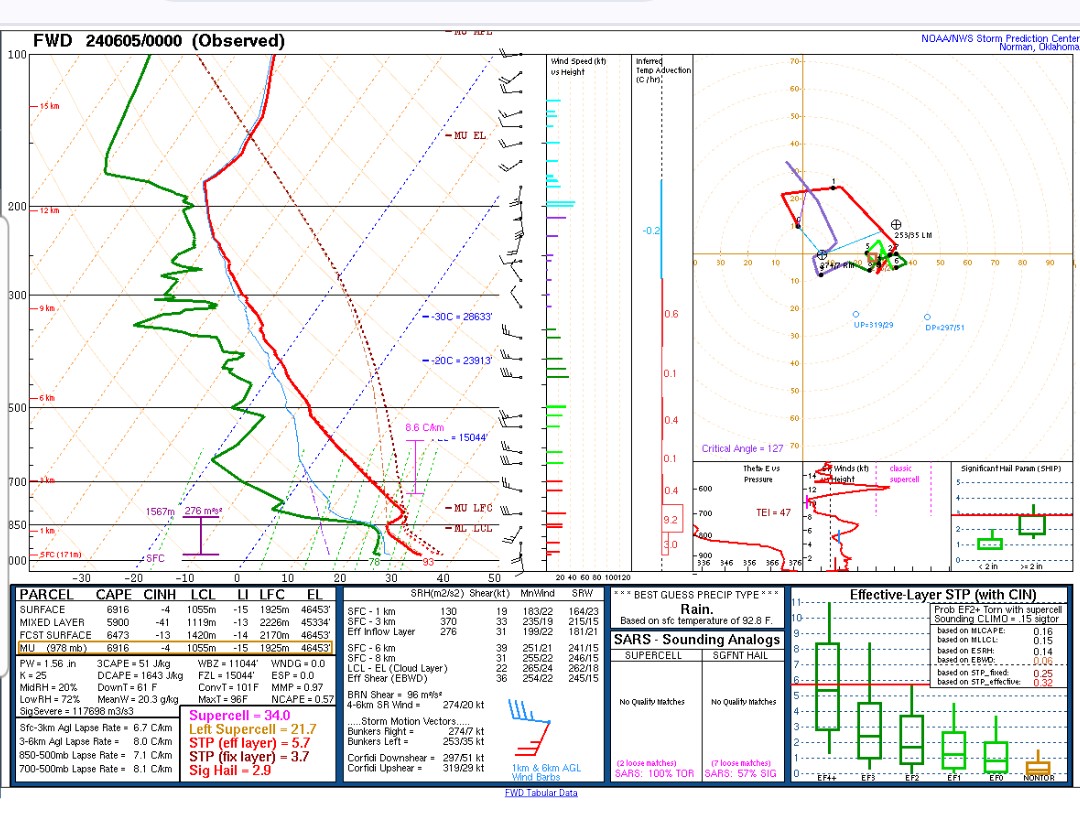The height and width of the screenshot is (824, 1080).
Task: Click the Supercell = 34.0 composite value
Action: click(x=240, y=716)
